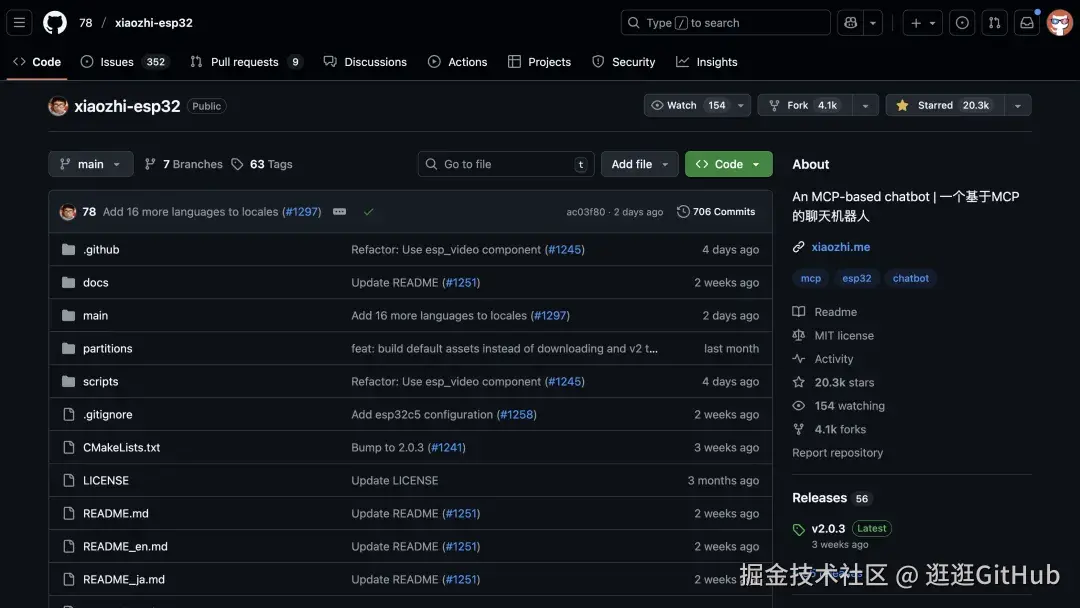Click the eye icon beside 154 watching
The image size is (1080, 608).
(x=798, y=406)
